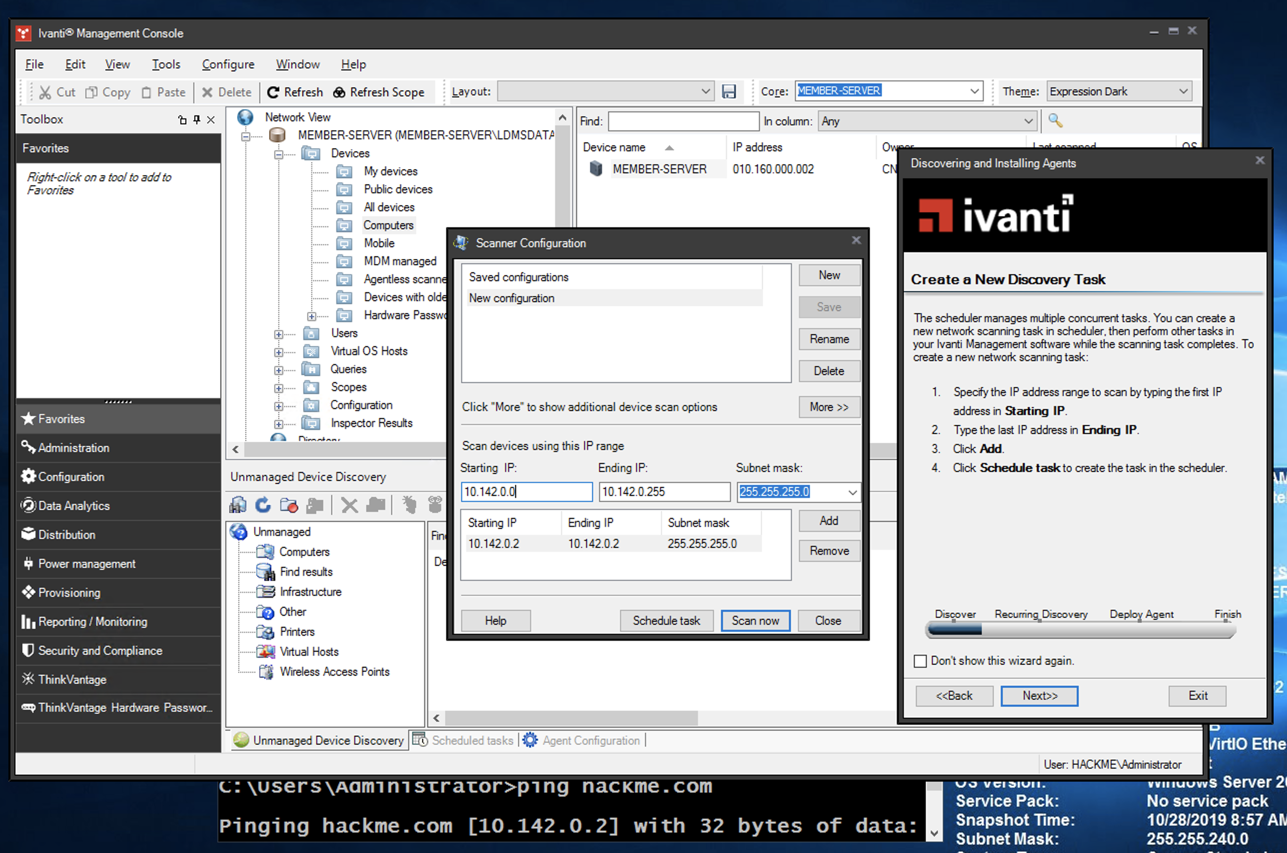
Task: Pin the Toolbox panel with pushpin icon
Action: [196, 120]
